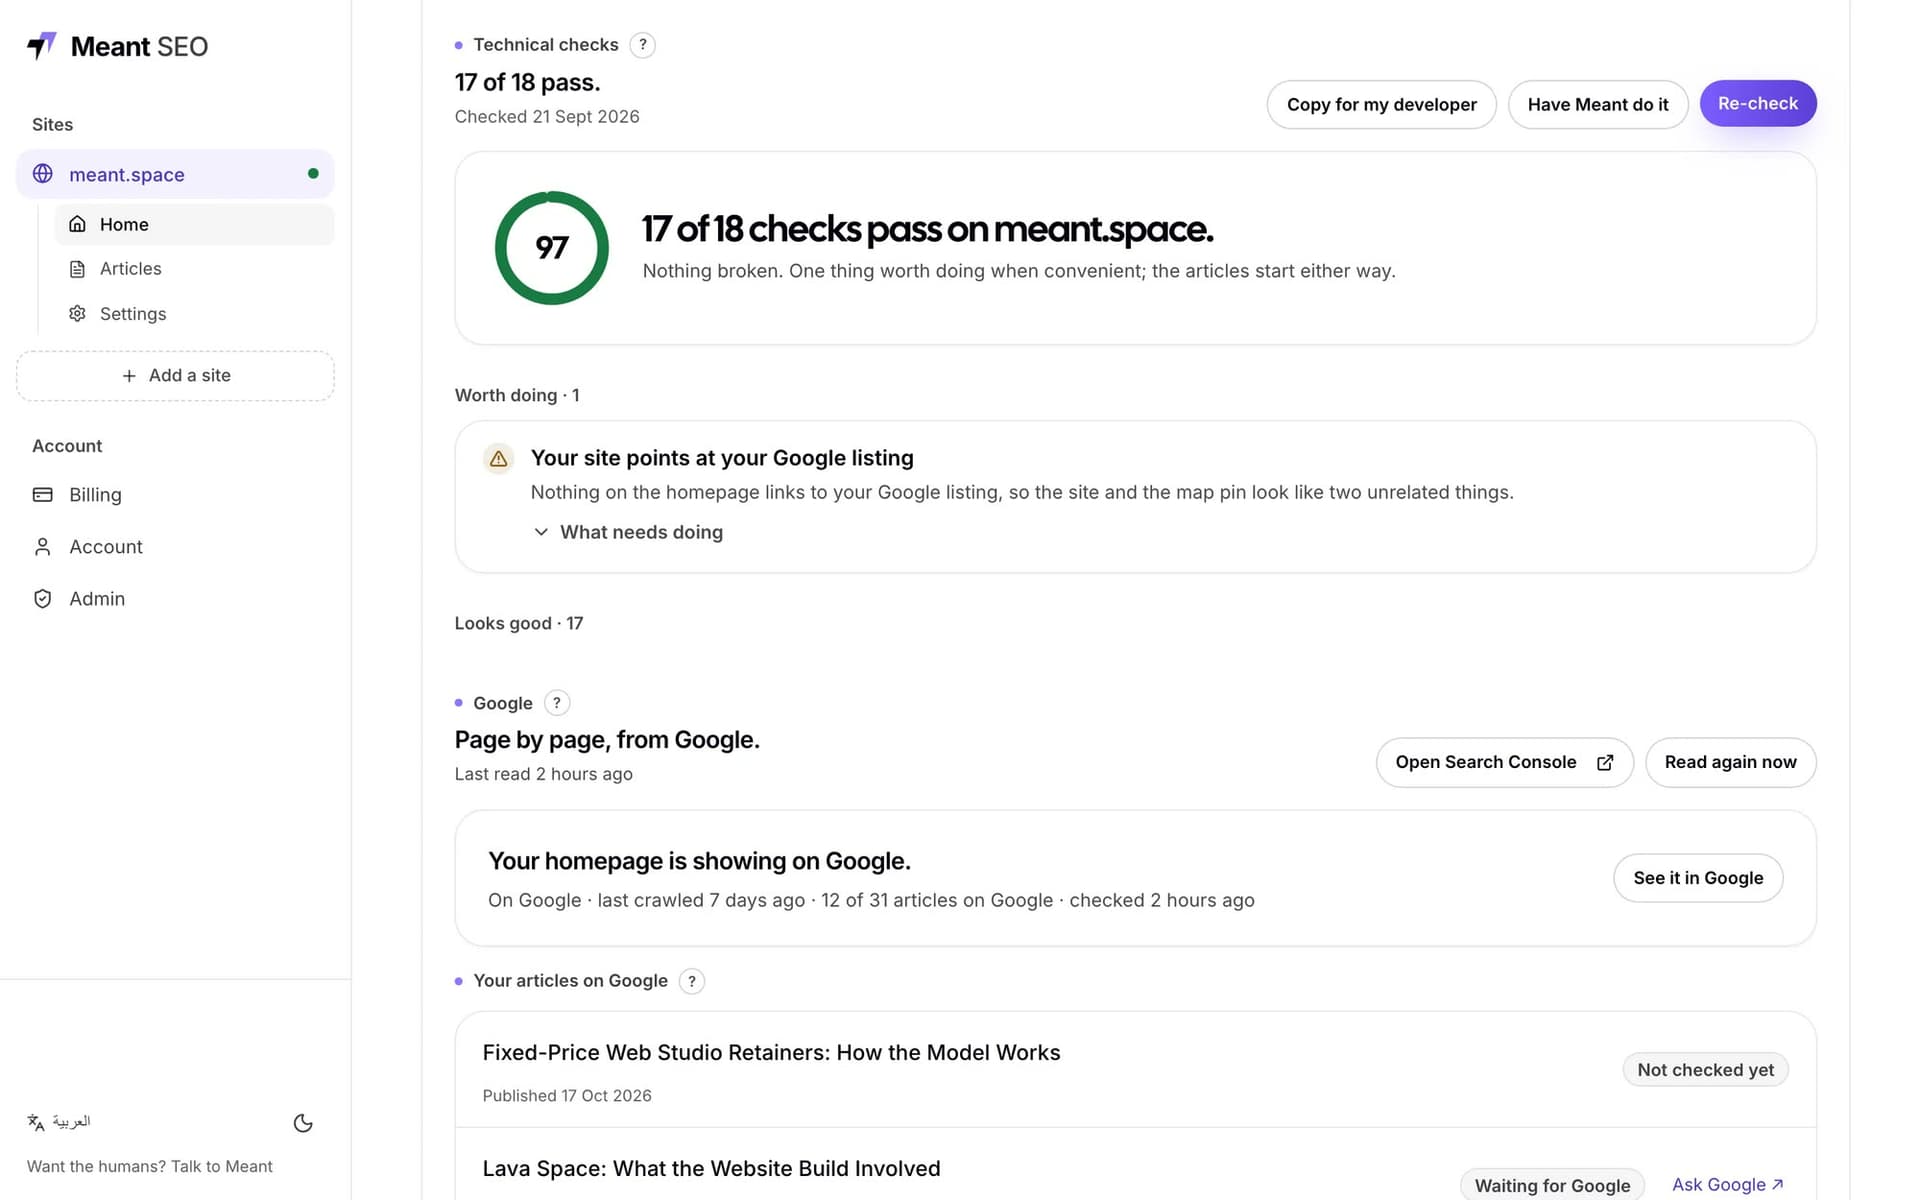Click Want the humans? Talk to Meant

tap(150, 1167)
